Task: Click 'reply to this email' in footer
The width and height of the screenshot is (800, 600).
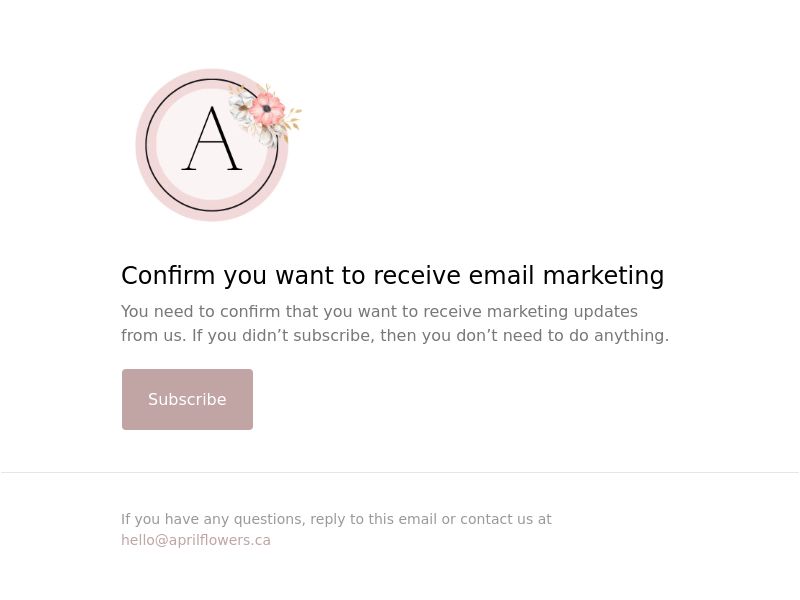Action: pyautogui.click(x=373, y=519)
